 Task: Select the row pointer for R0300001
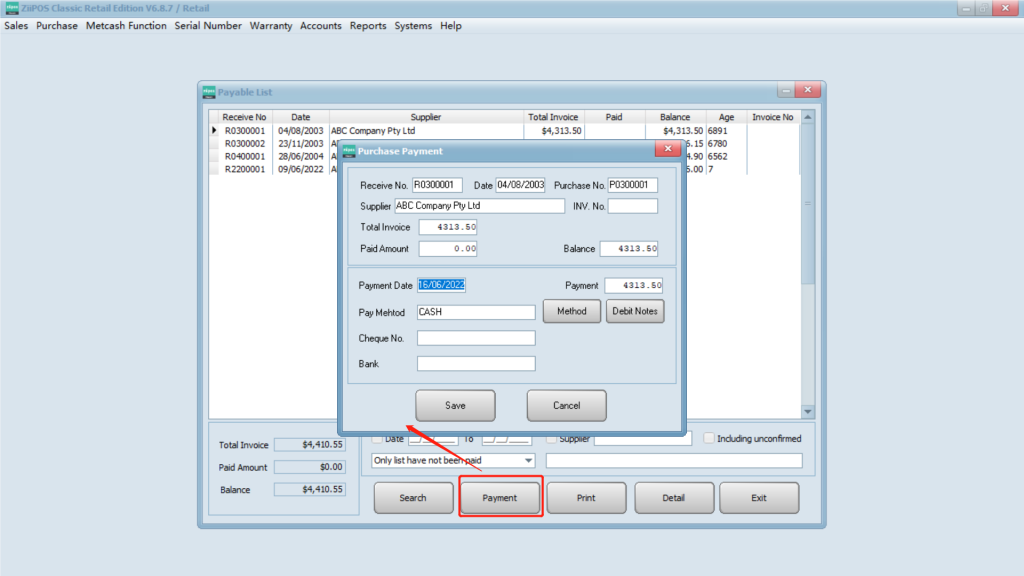coord(214,131)
